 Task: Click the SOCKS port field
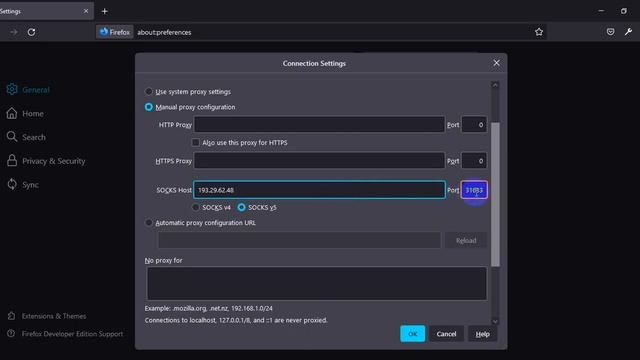[x=474, y=190]
